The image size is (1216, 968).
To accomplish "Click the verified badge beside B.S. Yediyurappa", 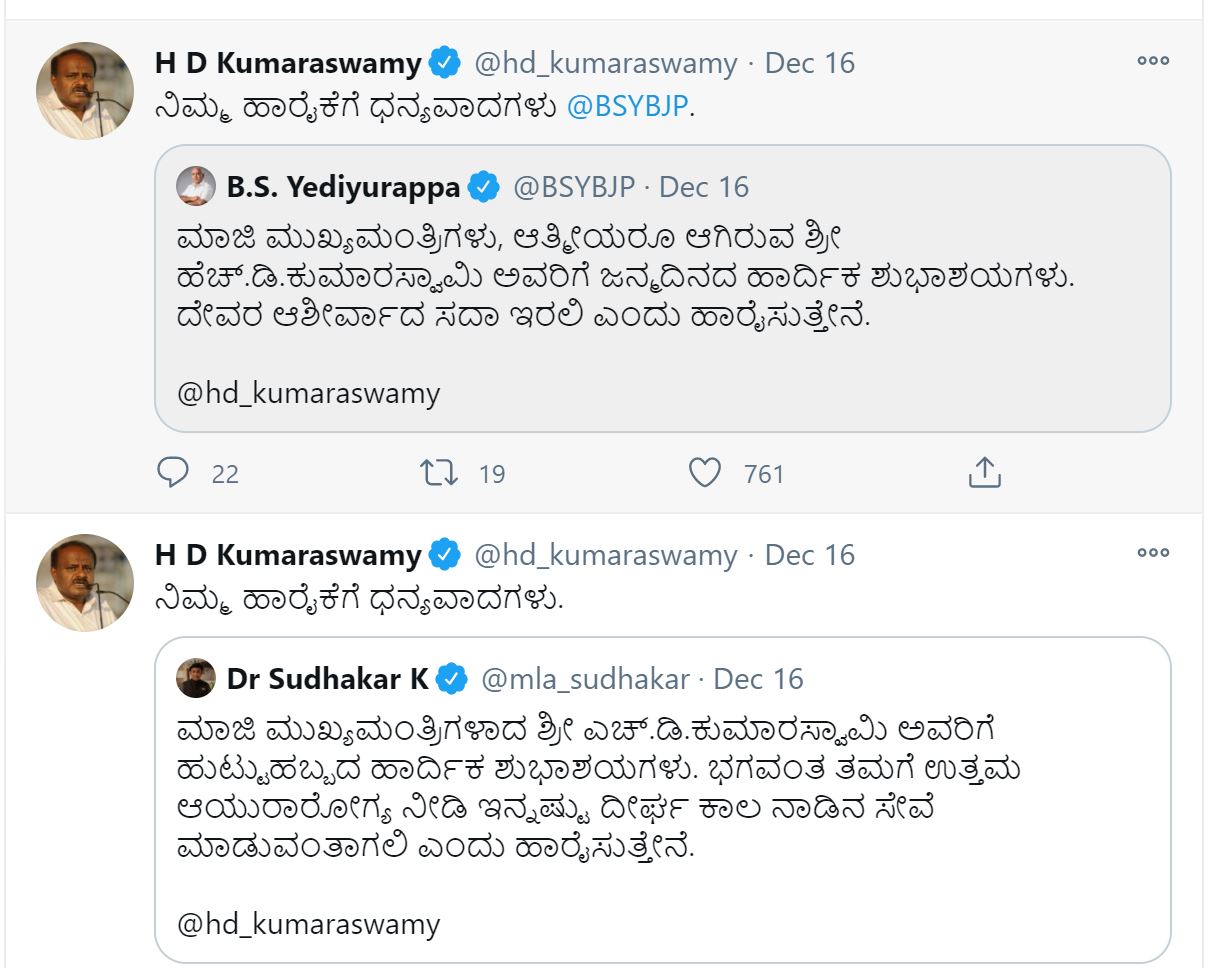I will 484,187.
